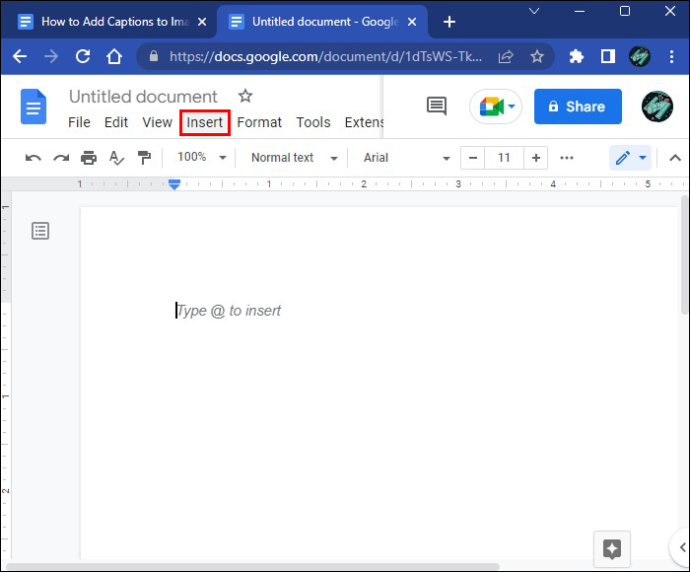The height and width of the screenshot is (572, 690).
Task: Click the font size 11 field
Action: tap(504, 158)
